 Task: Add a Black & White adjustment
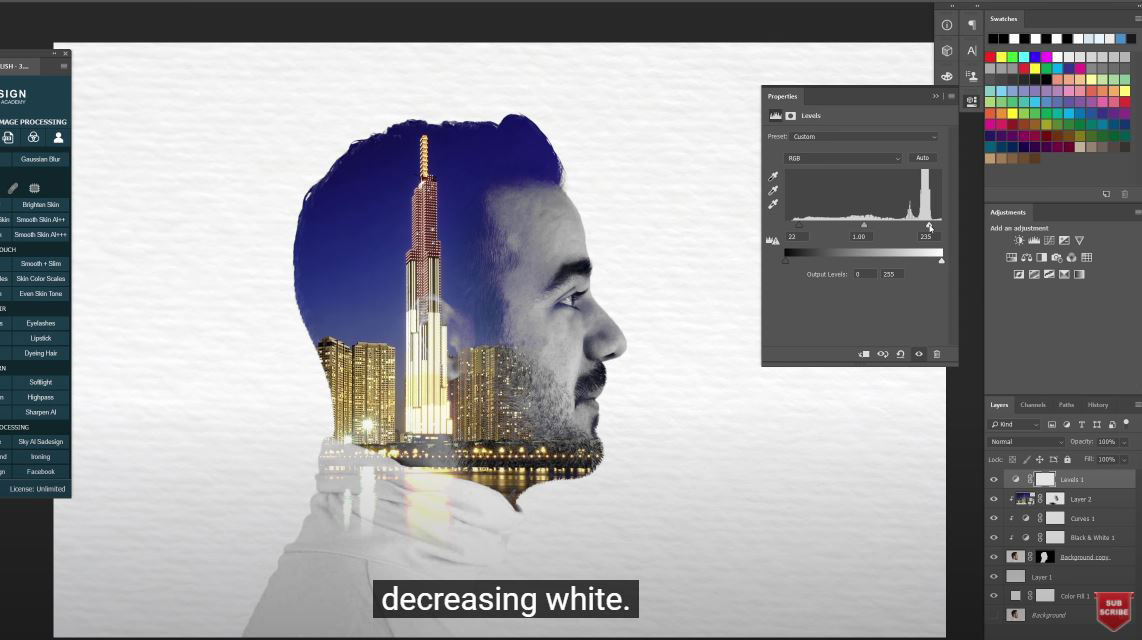(x=1041, y=257)
